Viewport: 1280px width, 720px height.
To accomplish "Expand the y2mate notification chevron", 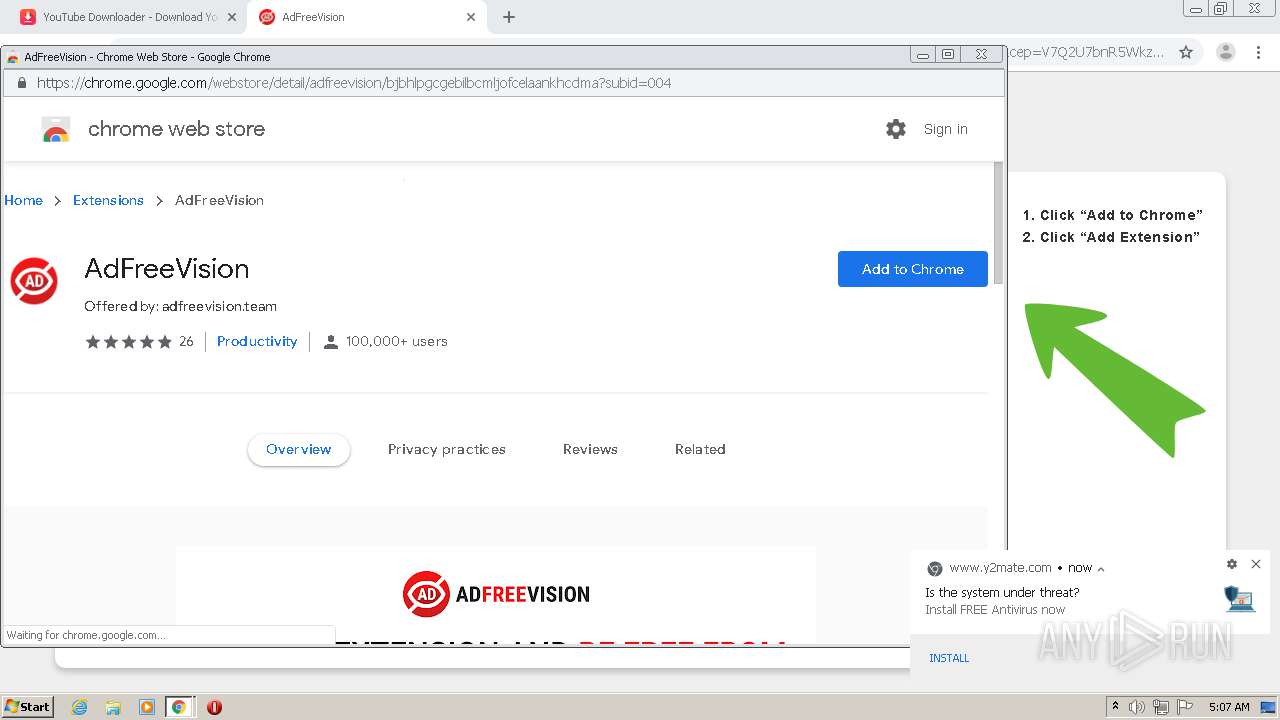I will tap(1101, 569).
